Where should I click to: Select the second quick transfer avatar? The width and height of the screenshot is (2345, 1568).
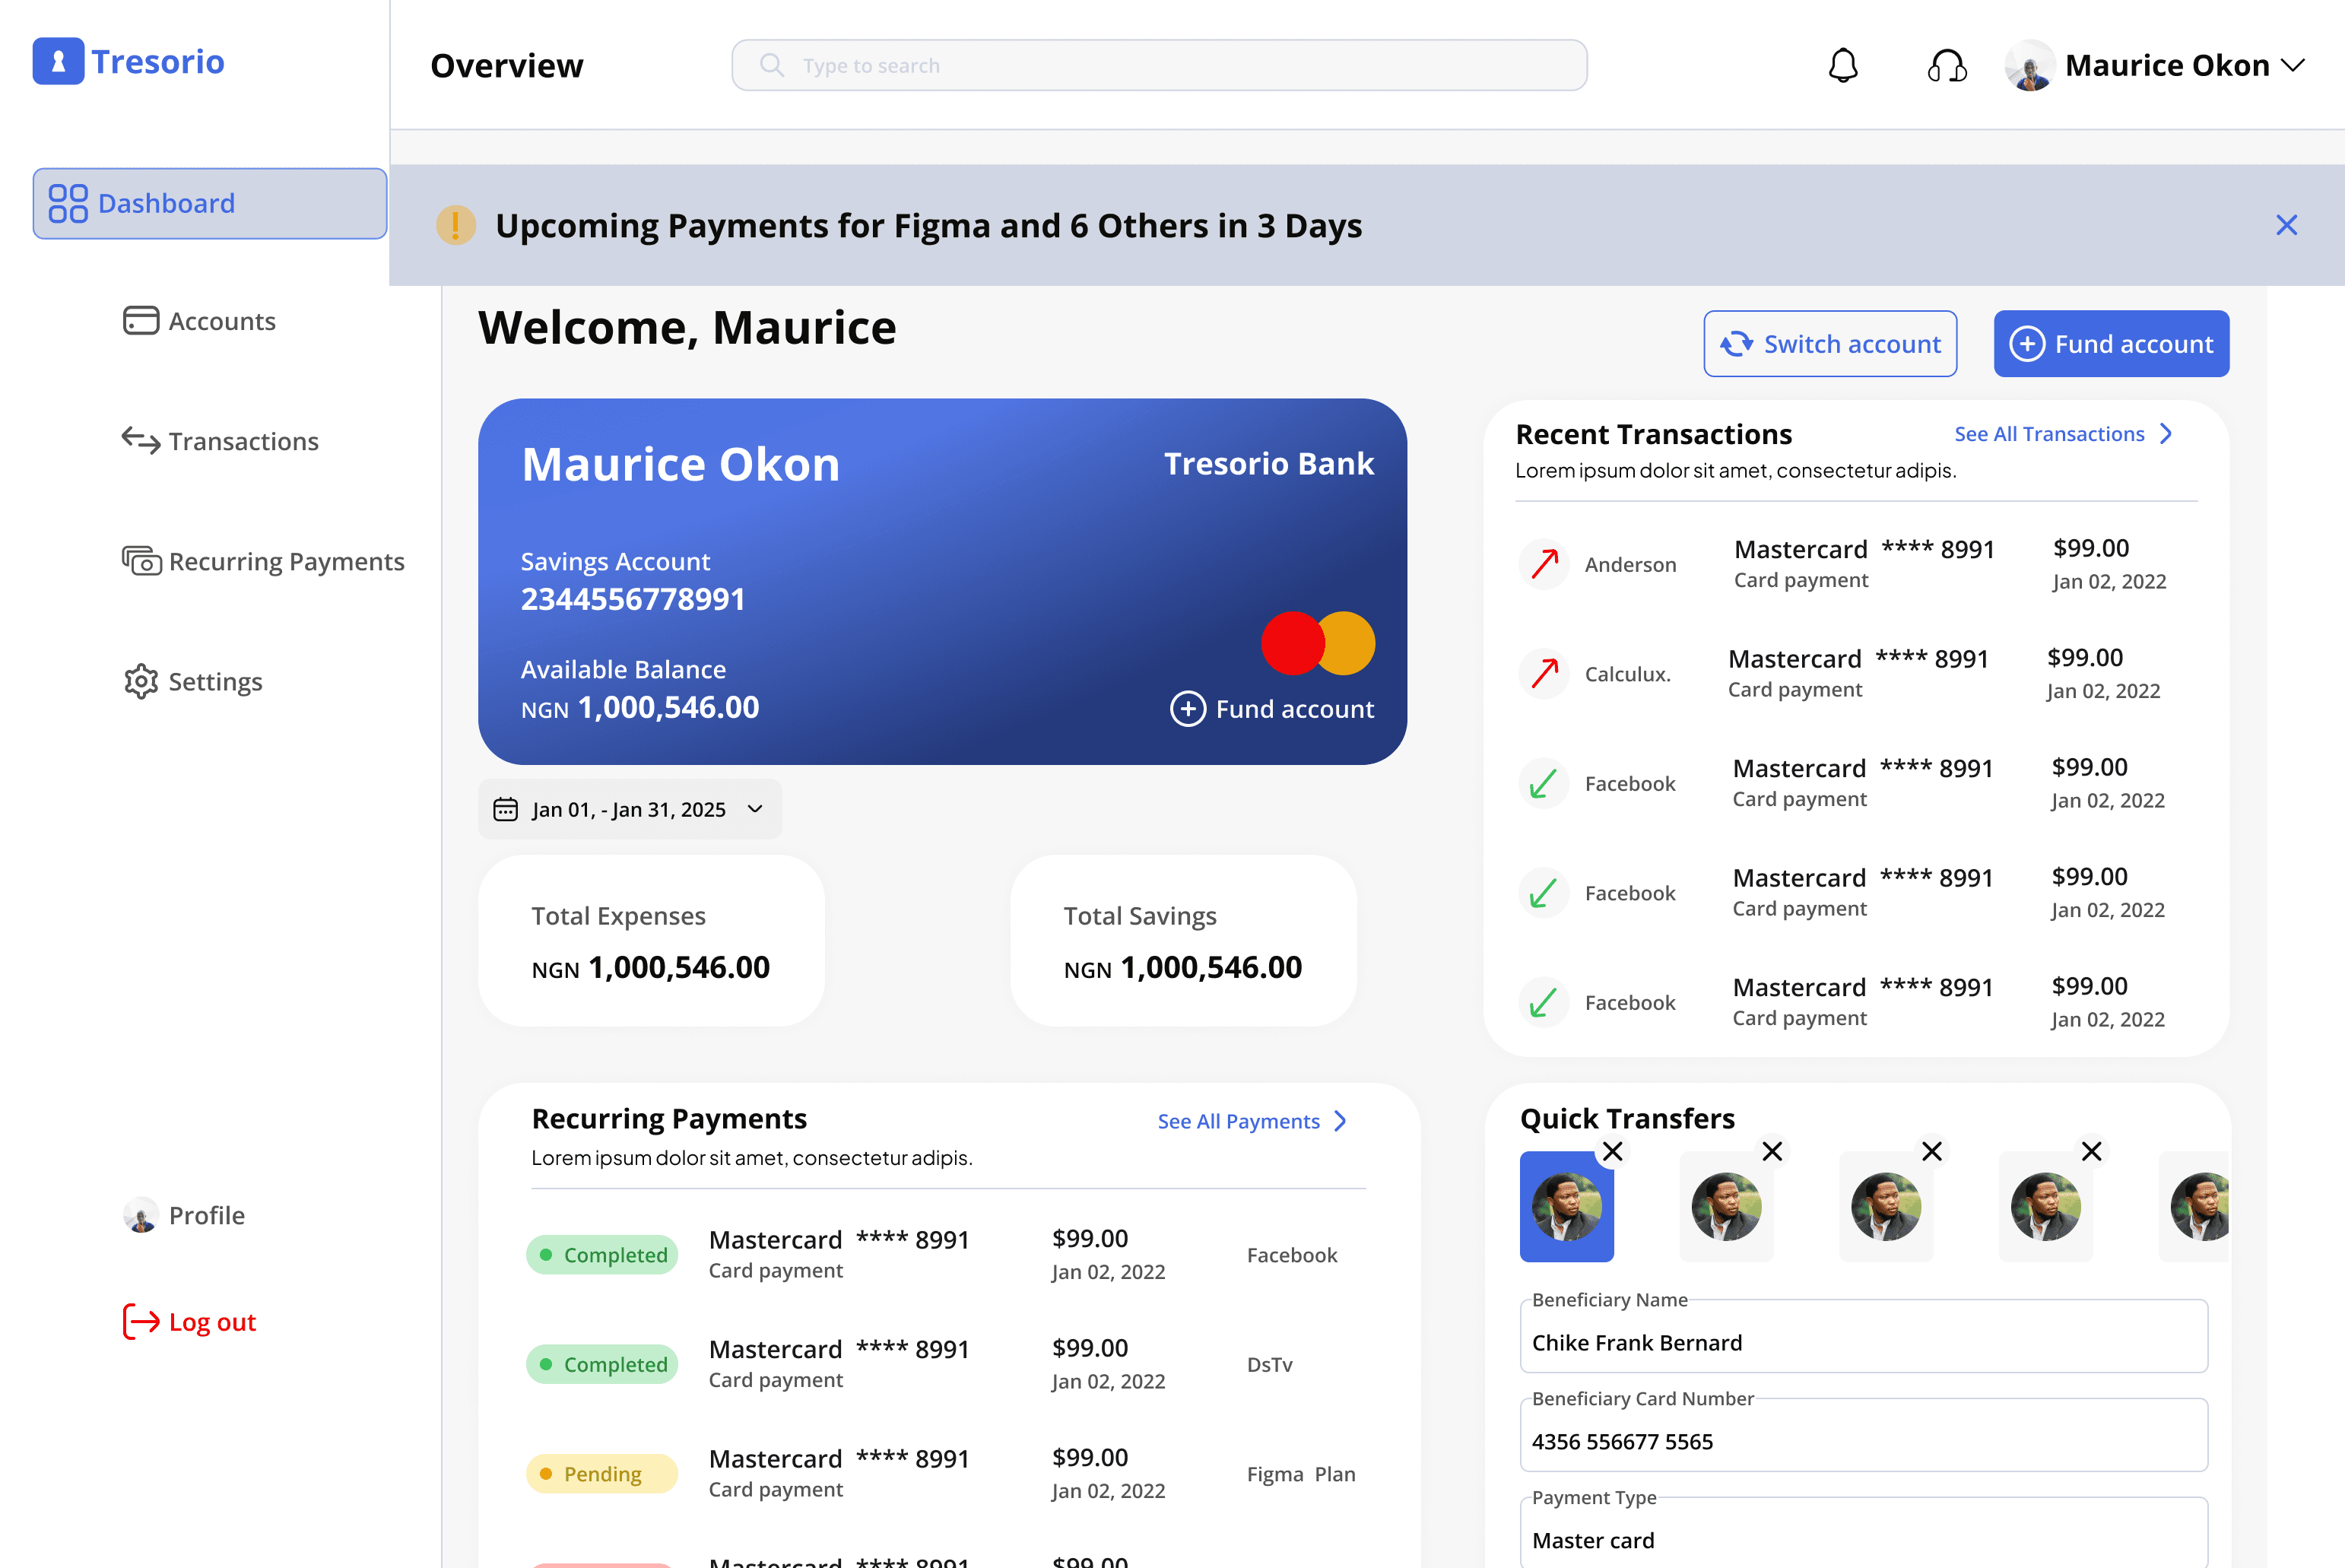(1726, 1207)
